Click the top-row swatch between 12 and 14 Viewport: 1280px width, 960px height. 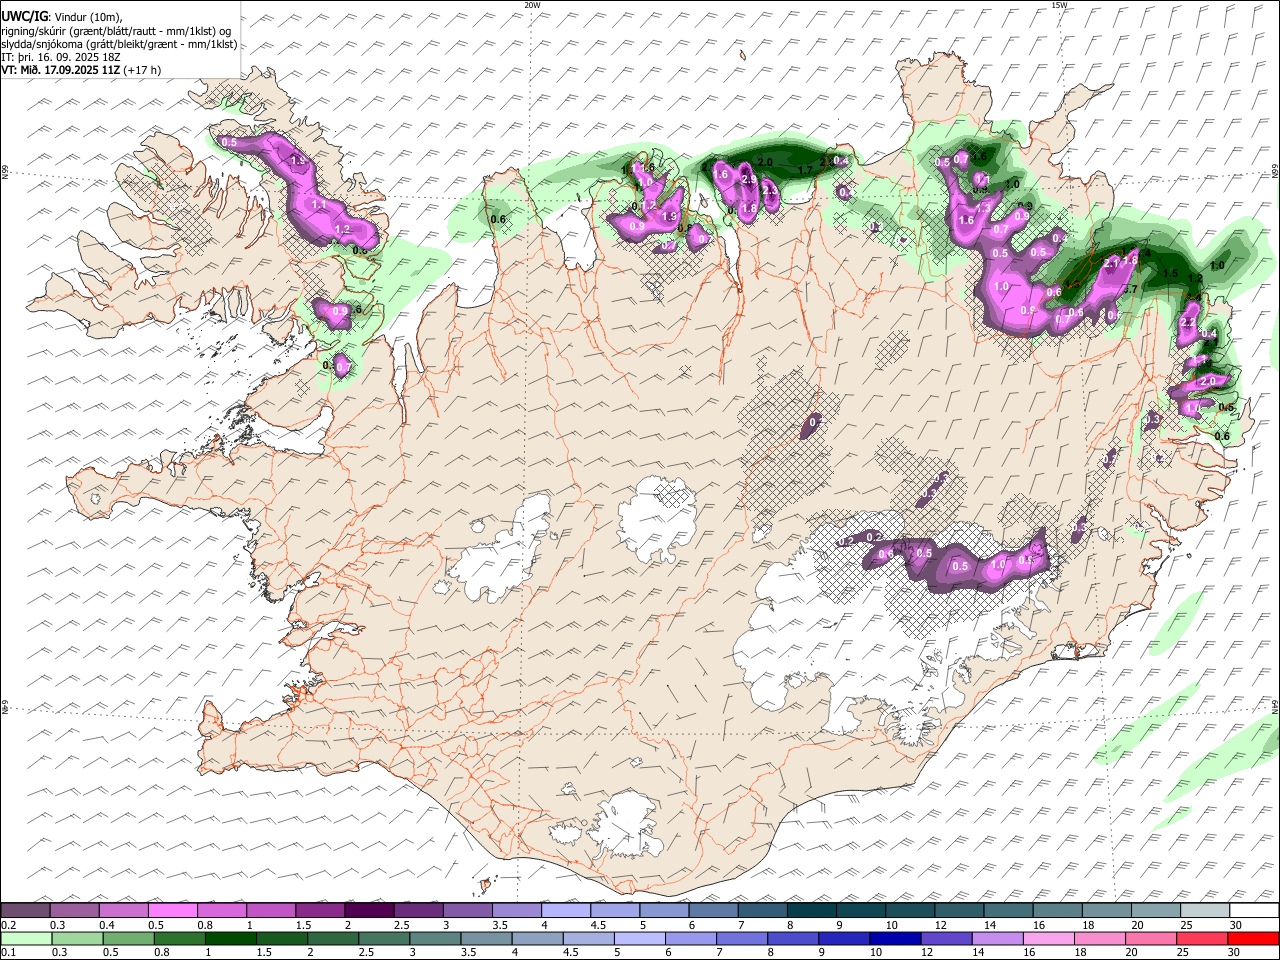tap(958, 910)
